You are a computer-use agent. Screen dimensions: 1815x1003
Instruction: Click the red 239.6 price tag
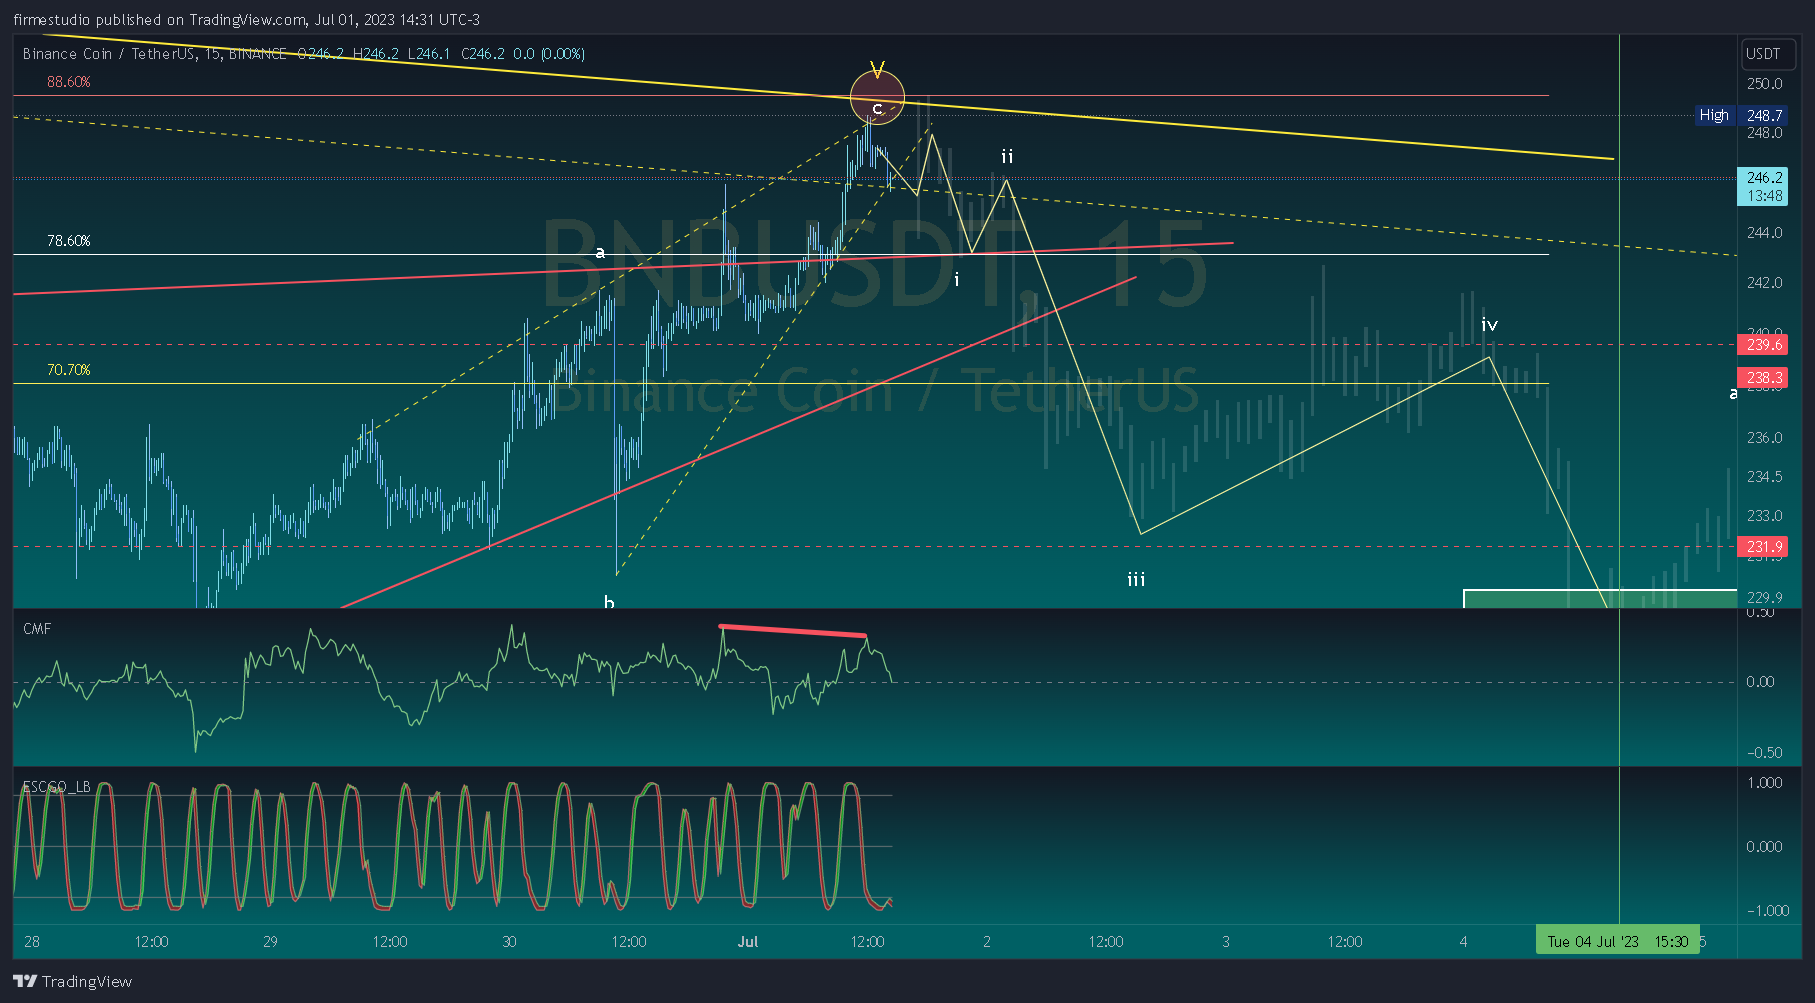tap(1763, 345)
